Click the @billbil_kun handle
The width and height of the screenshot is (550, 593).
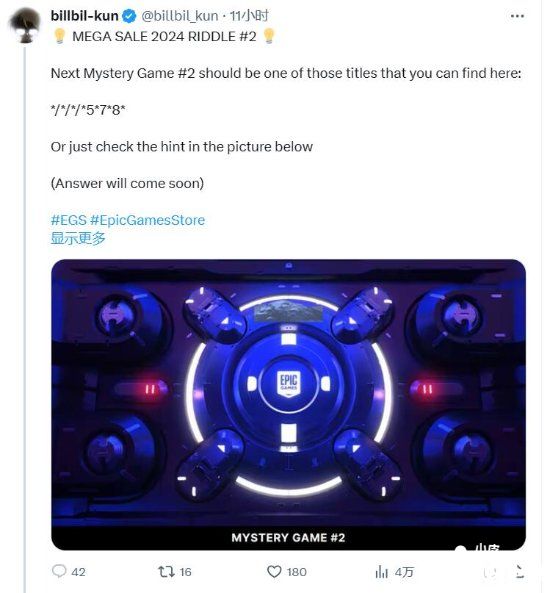180,16
